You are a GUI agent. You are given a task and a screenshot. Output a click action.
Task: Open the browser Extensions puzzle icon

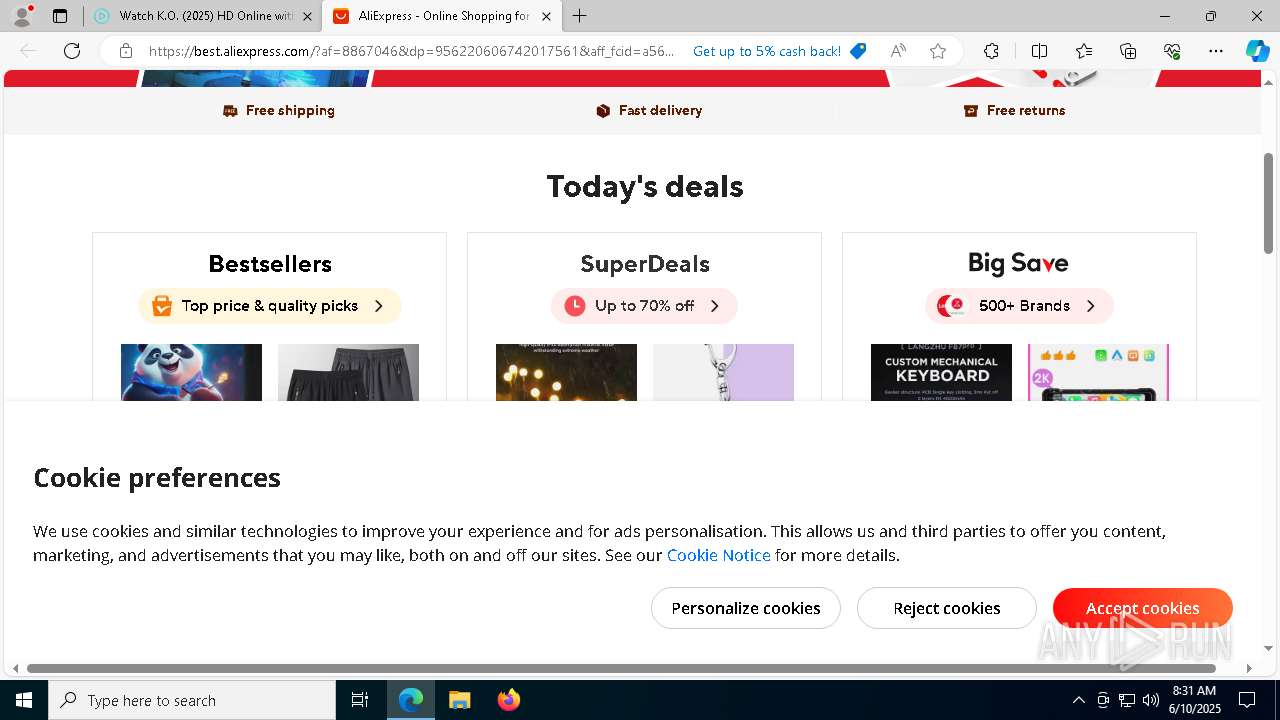click(x=991, y=51)
